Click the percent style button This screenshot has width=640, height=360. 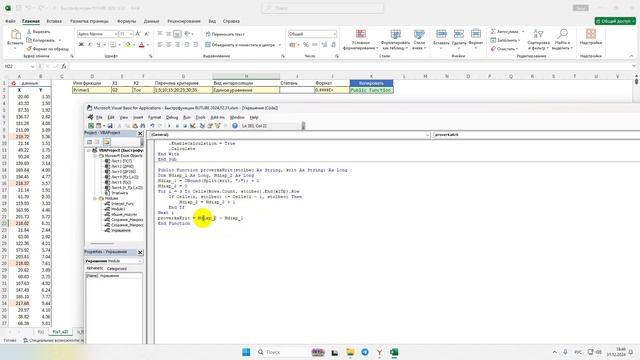[306, 45]
